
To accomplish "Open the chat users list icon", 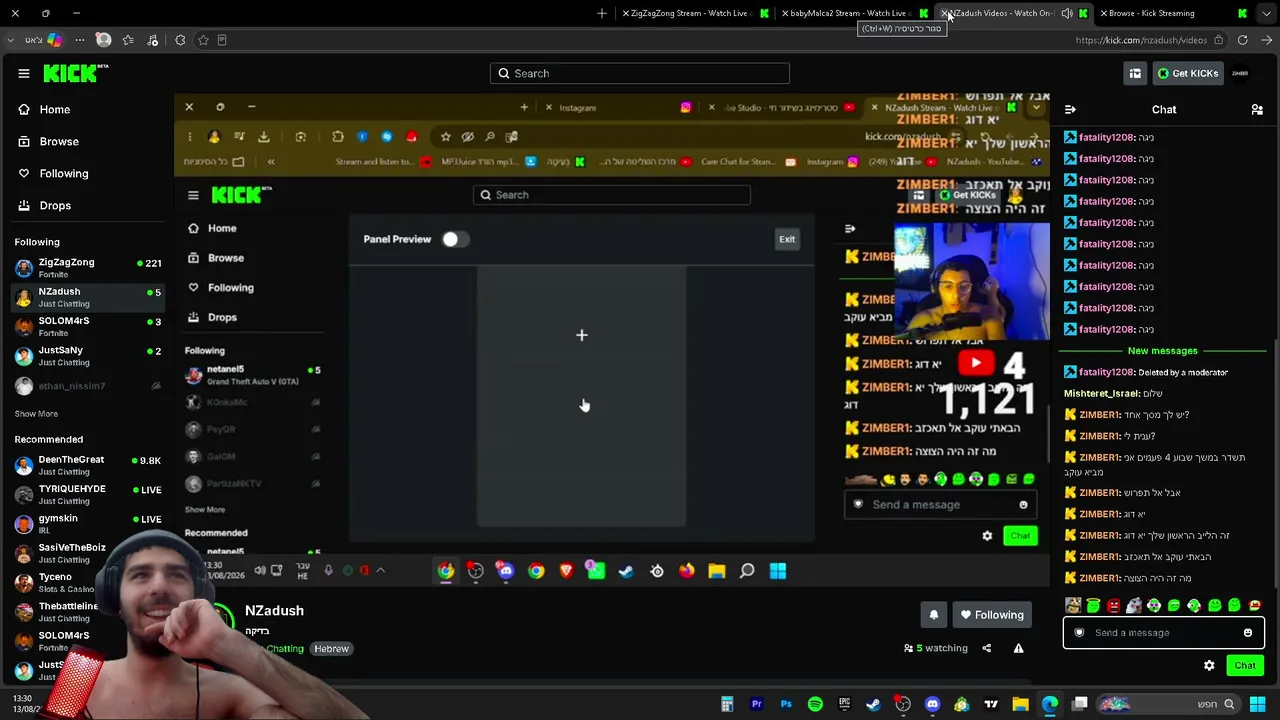I will point(1257,109).
